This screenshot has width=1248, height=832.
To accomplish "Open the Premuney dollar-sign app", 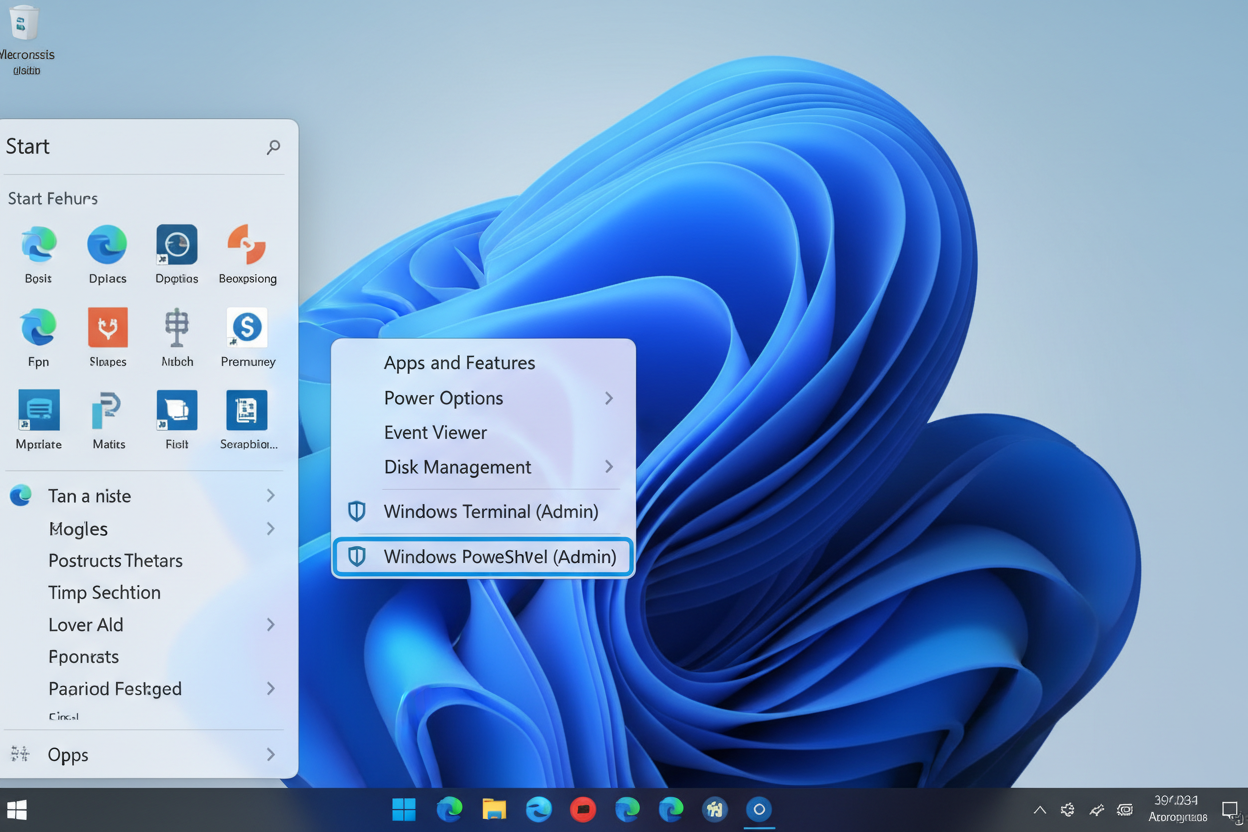I will coord(246,328).
